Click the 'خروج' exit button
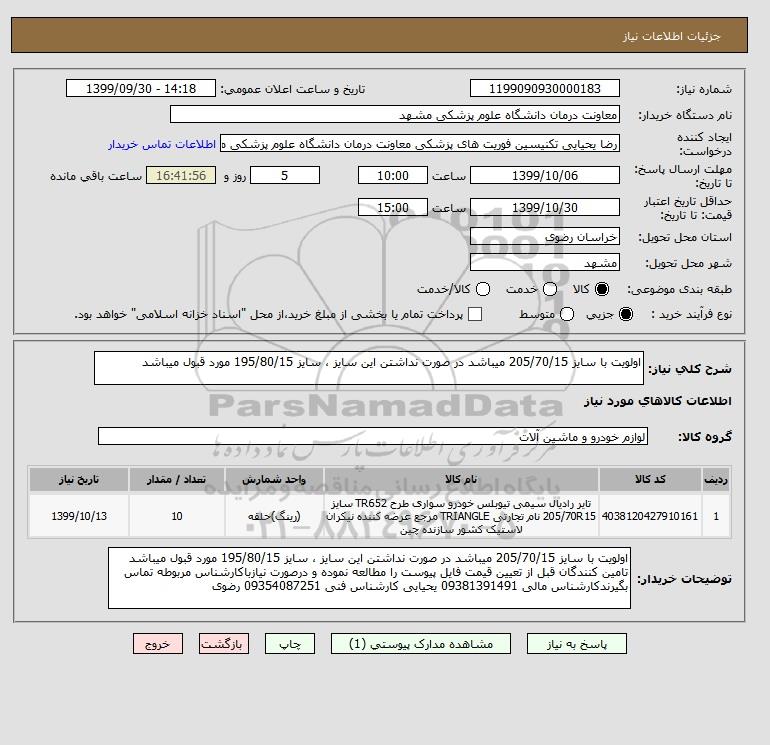 (x=158, y=643)
